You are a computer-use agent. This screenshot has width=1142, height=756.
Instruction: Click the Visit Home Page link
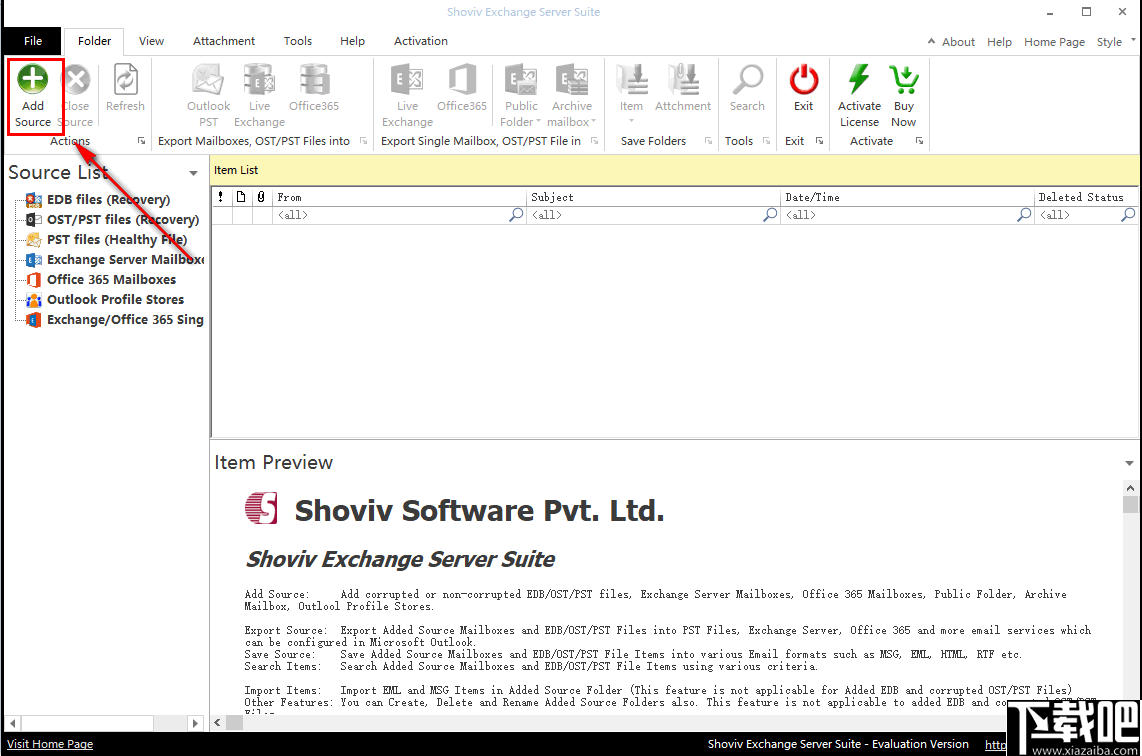[49, 744]
